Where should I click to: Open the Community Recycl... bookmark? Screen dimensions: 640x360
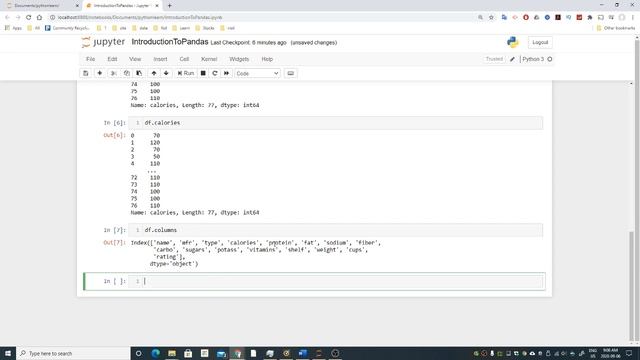[67, 28]
